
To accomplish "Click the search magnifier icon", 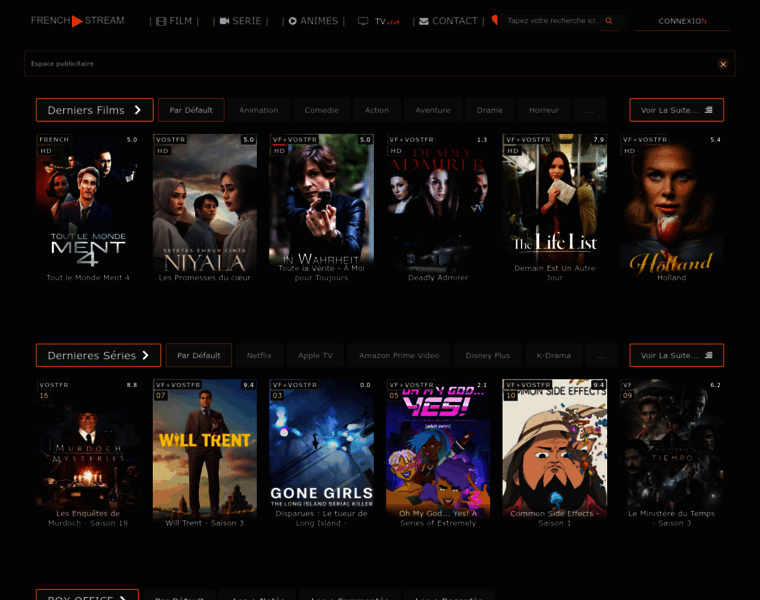I will click(x=609, y=21).
